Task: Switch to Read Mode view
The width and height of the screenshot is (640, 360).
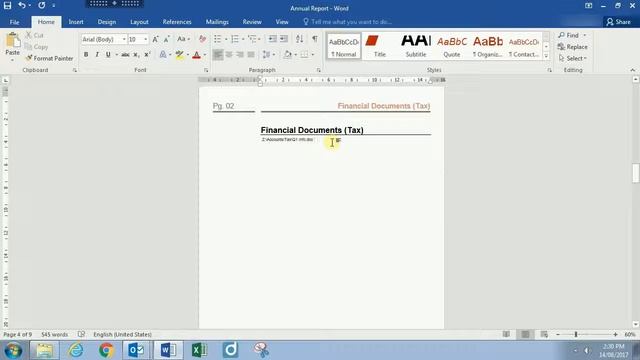Action: 506,334
